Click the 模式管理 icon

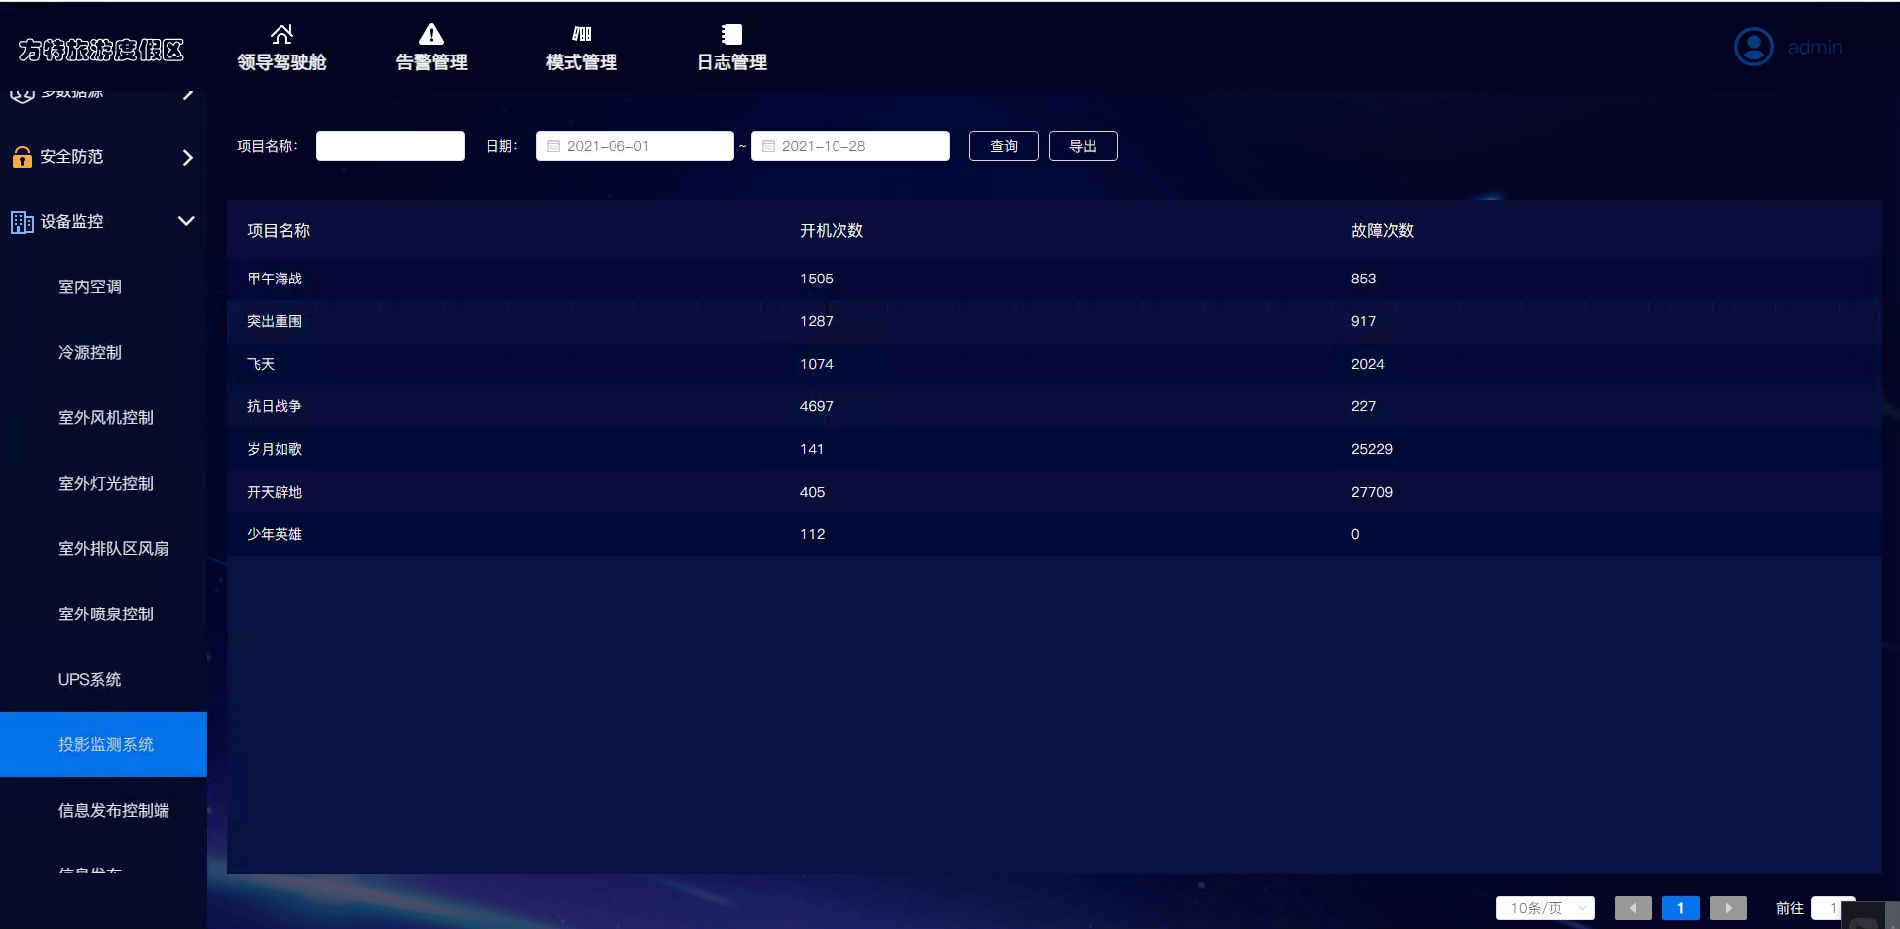[x=581, y=34]
